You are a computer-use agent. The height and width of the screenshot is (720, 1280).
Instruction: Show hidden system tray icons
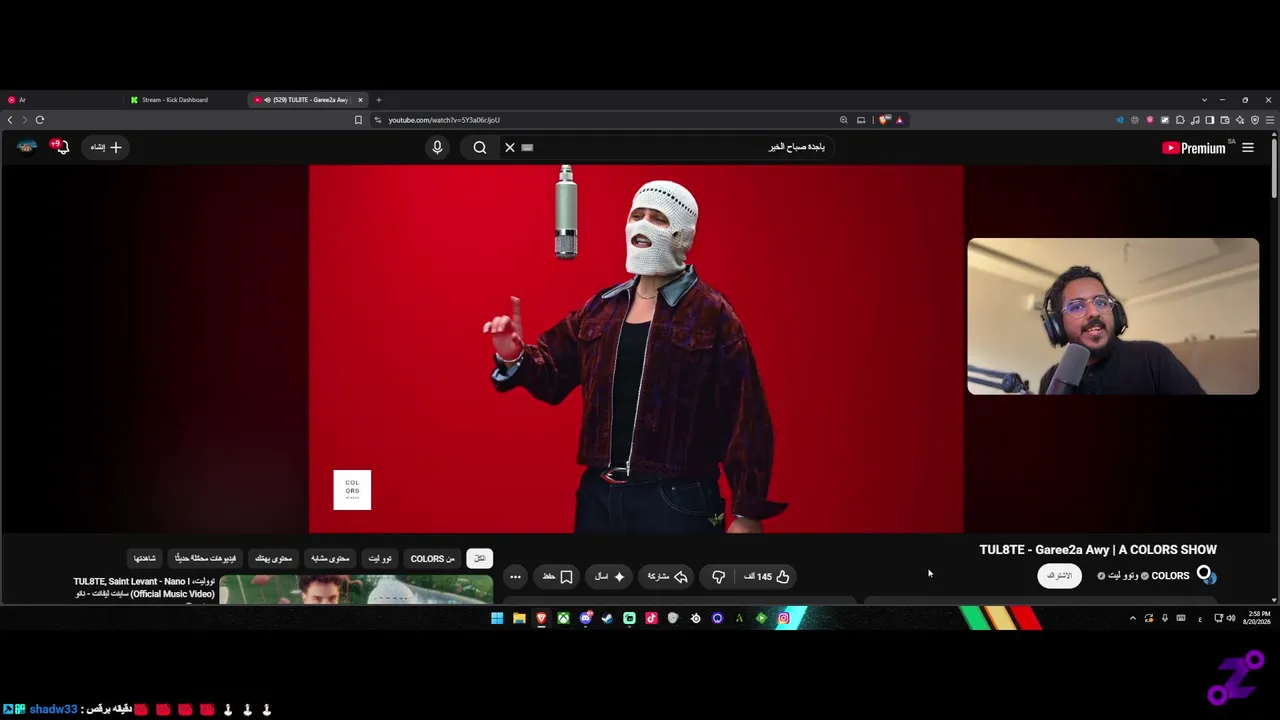point(1133,619)
